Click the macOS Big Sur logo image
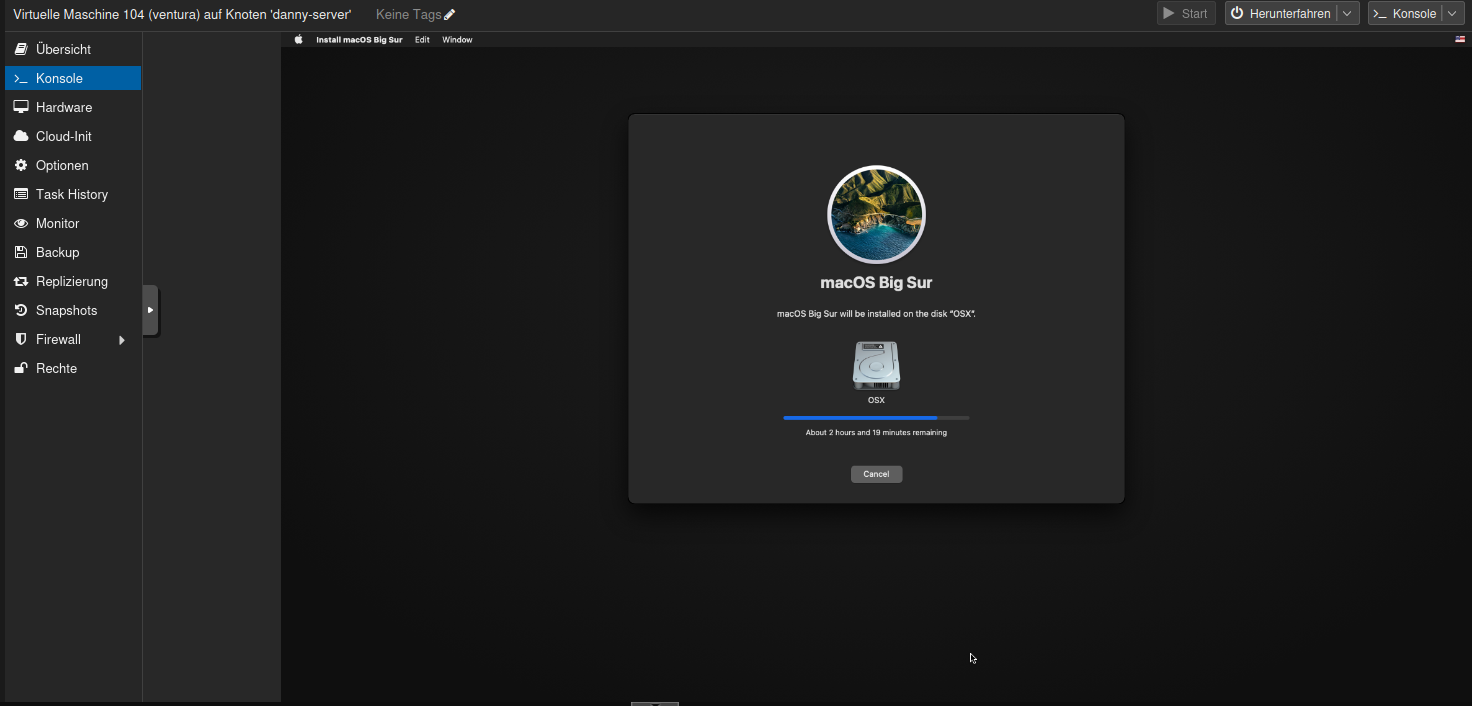1472x706 pixels. click(876, 214)
